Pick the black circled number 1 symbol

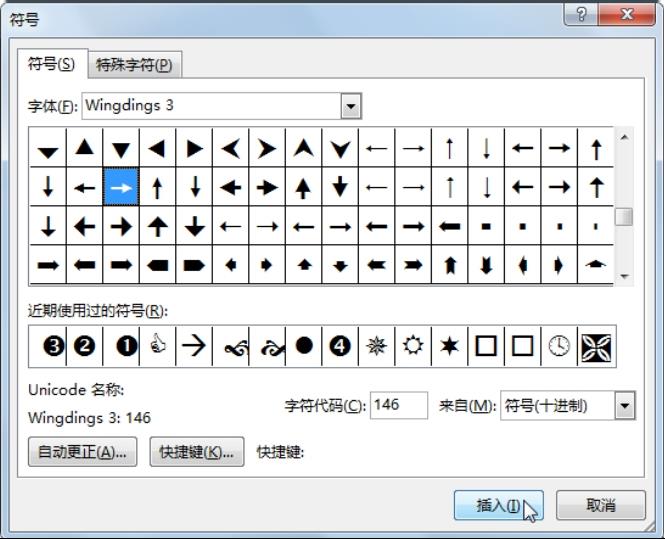[x=127, y=346]
